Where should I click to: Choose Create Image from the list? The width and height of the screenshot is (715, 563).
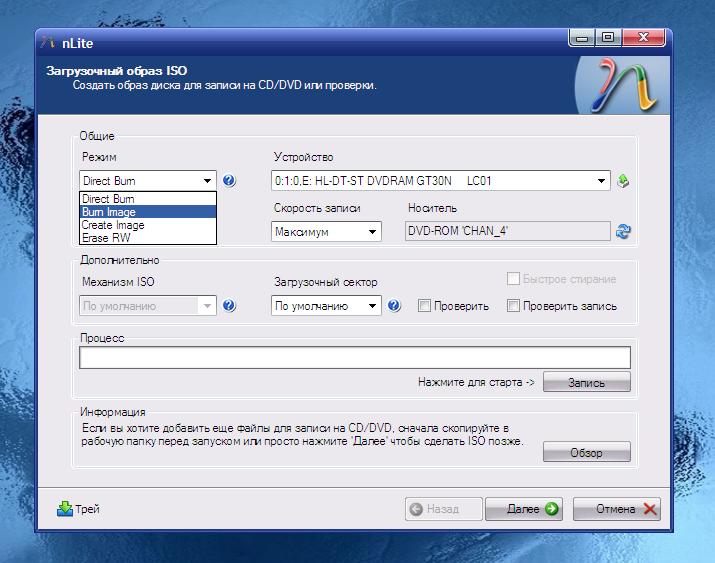coord(148,225)
